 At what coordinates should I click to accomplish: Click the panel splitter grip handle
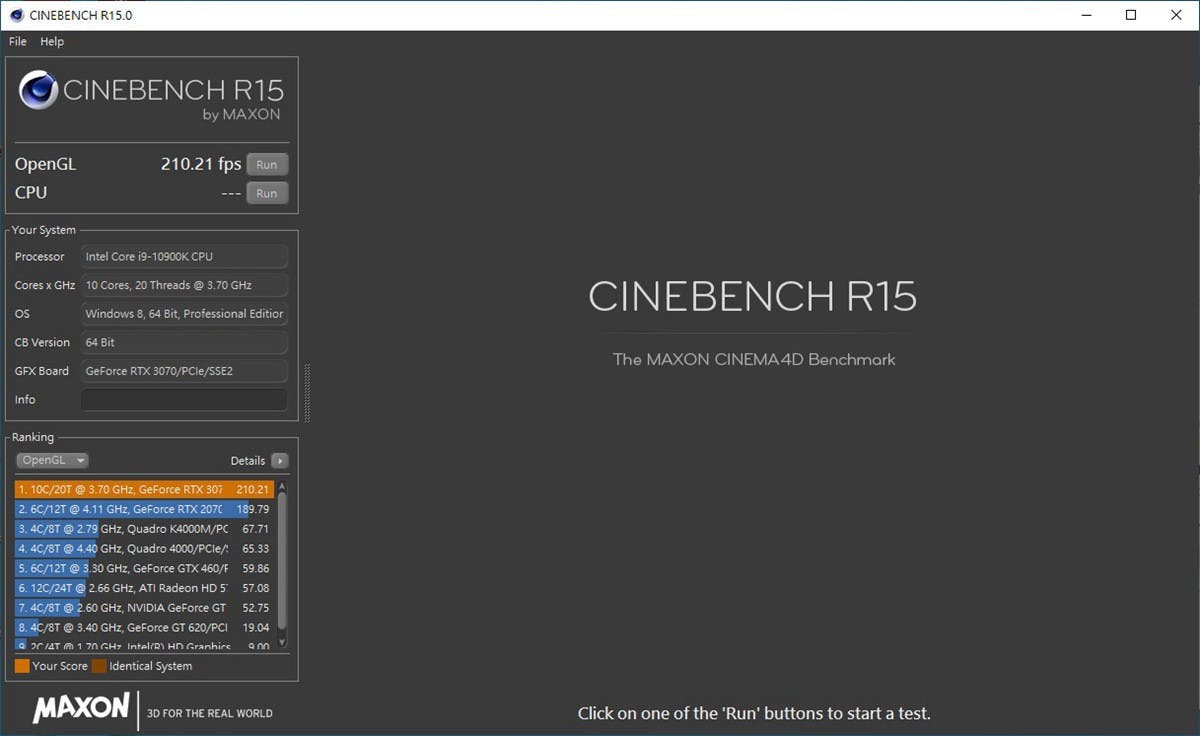coord(307,394)
